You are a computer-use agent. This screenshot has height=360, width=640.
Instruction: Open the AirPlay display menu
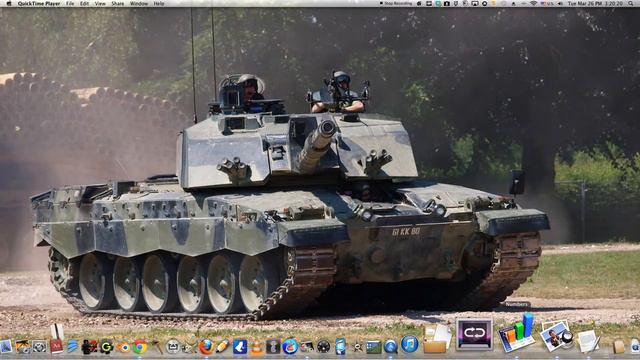475,3
